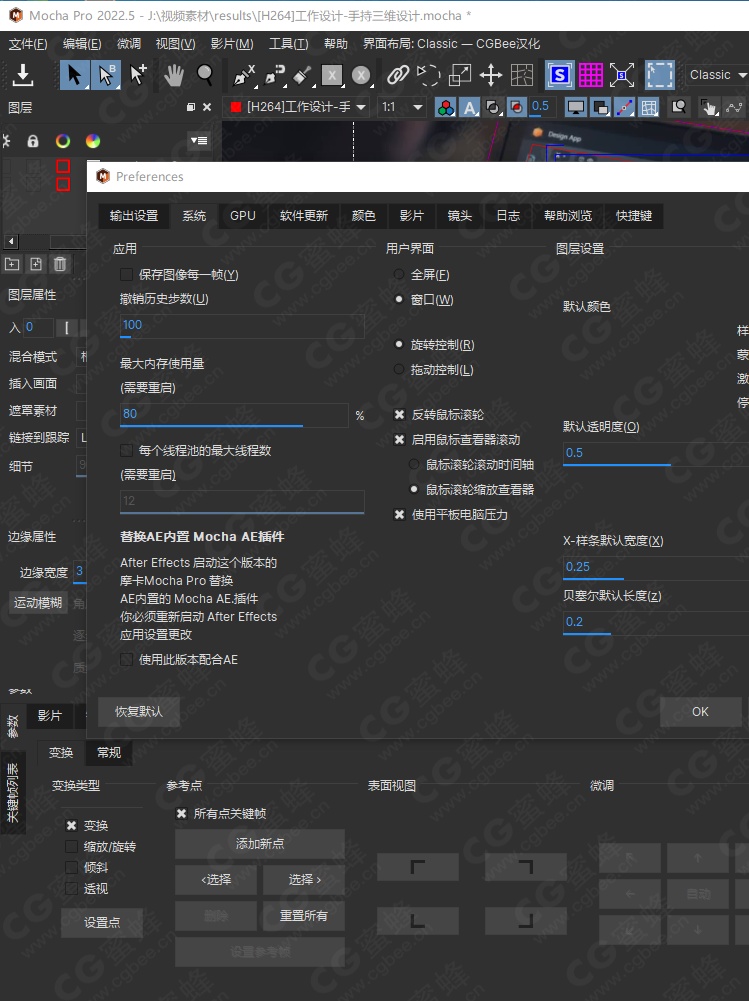Click the layer lock icon
The image size is (749, 1001).
click(33, 141)
